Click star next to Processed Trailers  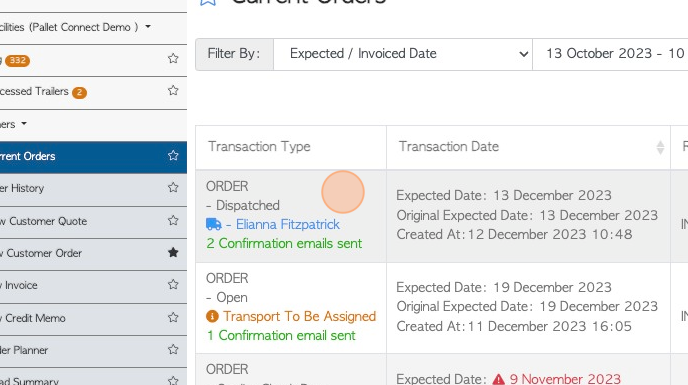(173, 90)
